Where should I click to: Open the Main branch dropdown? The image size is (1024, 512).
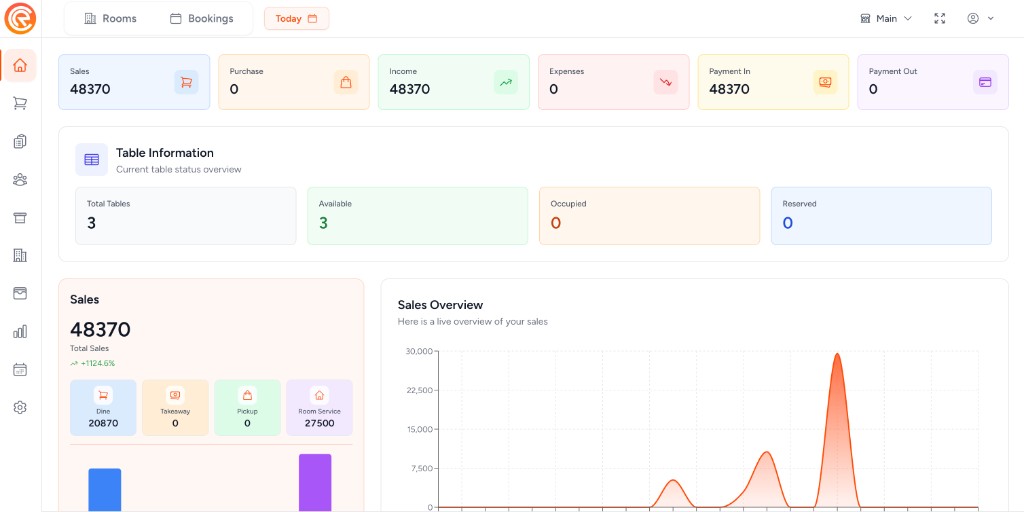886,18
